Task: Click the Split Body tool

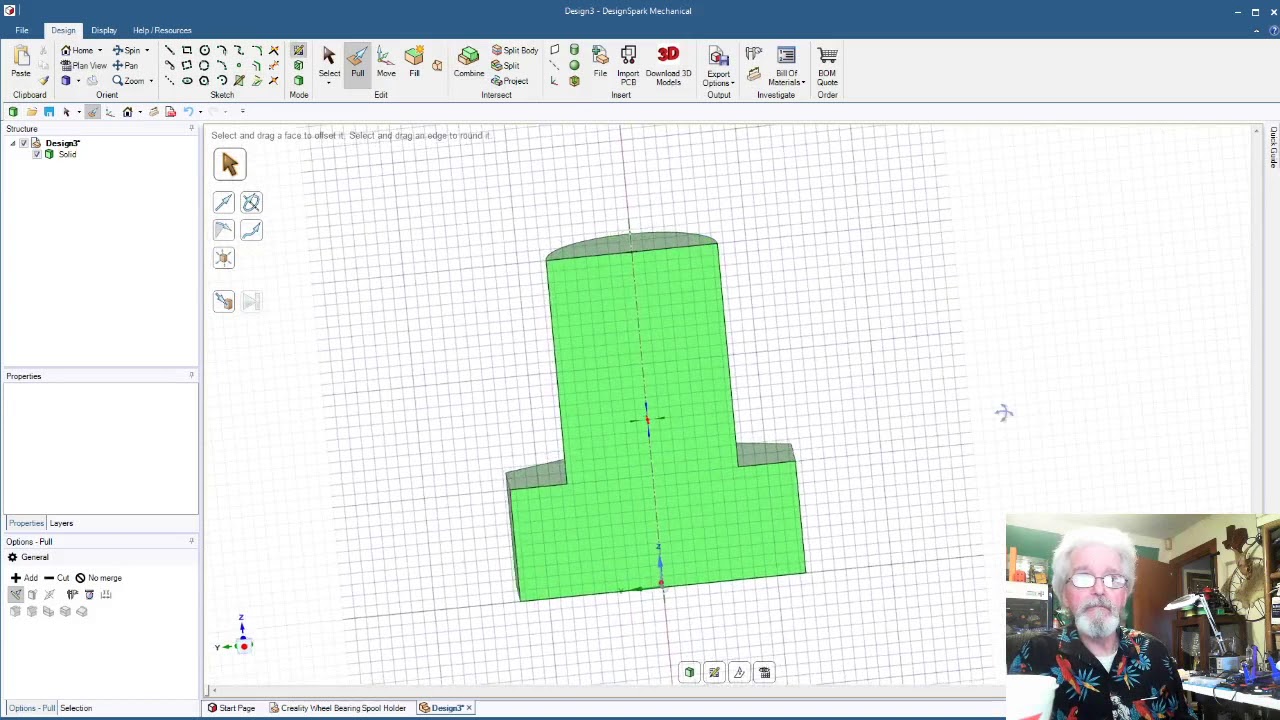Action: tap(515, 50)
